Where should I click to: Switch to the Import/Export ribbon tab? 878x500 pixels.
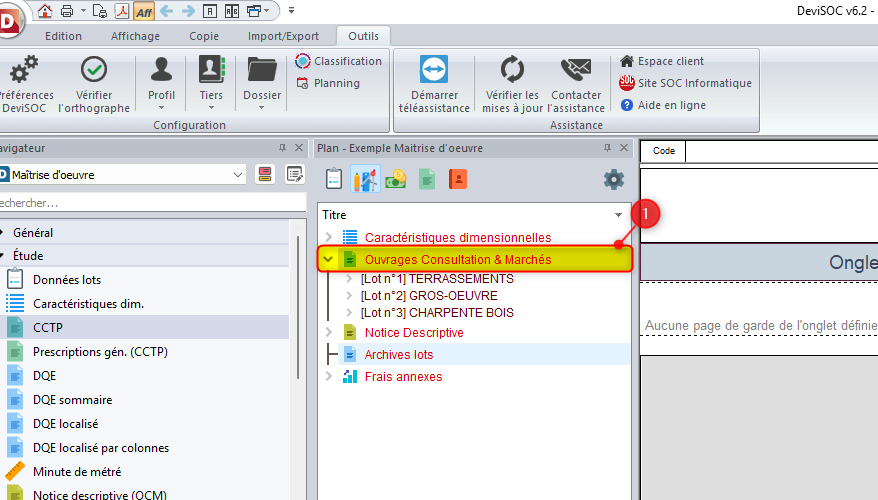283,36
